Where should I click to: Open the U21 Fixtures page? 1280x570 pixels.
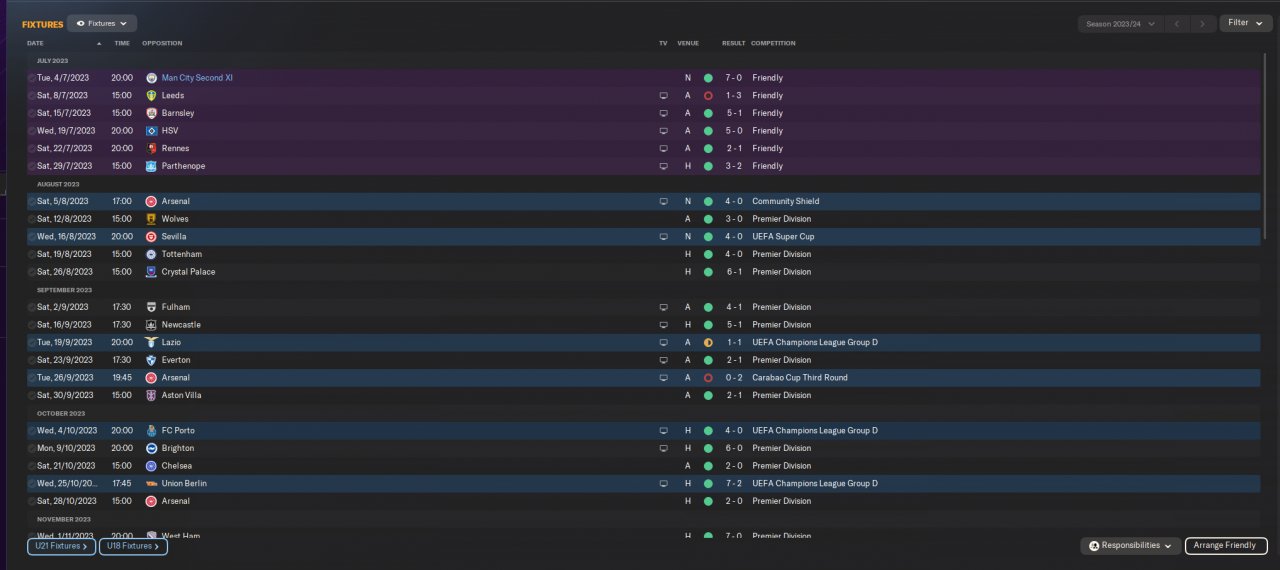click(x=61, y=547)
